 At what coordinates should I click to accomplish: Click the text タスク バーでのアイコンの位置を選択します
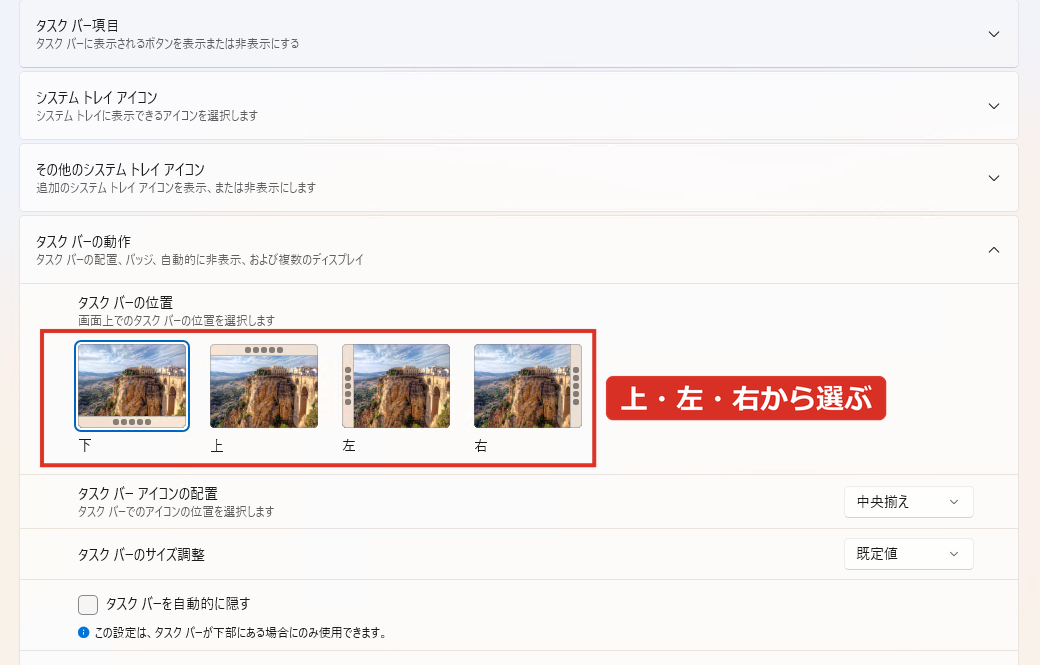pos(176,512)
